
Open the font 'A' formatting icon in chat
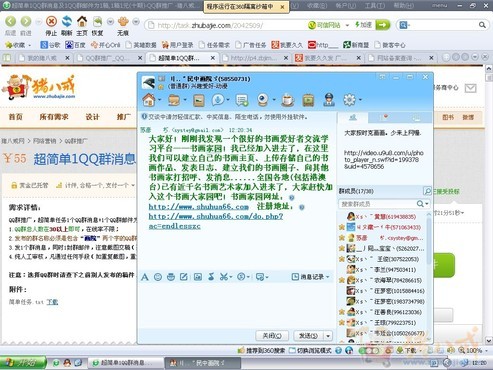tap(145, 277)
